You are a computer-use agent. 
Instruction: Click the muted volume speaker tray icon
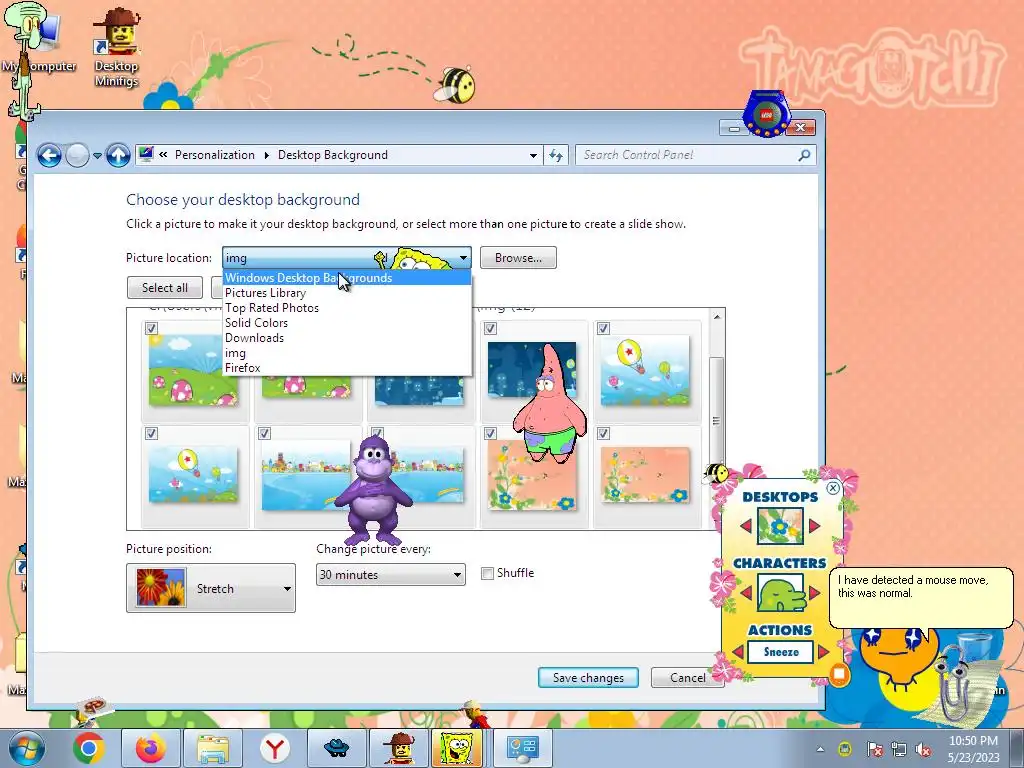tap(923, 749)
